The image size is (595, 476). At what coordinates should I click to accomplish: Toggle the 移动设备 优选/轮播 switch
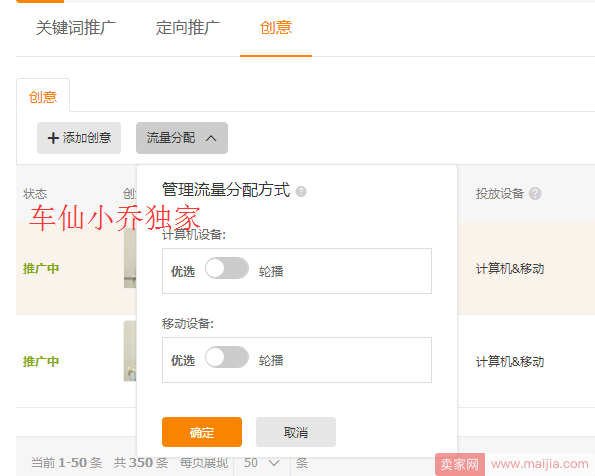point(227,357)
